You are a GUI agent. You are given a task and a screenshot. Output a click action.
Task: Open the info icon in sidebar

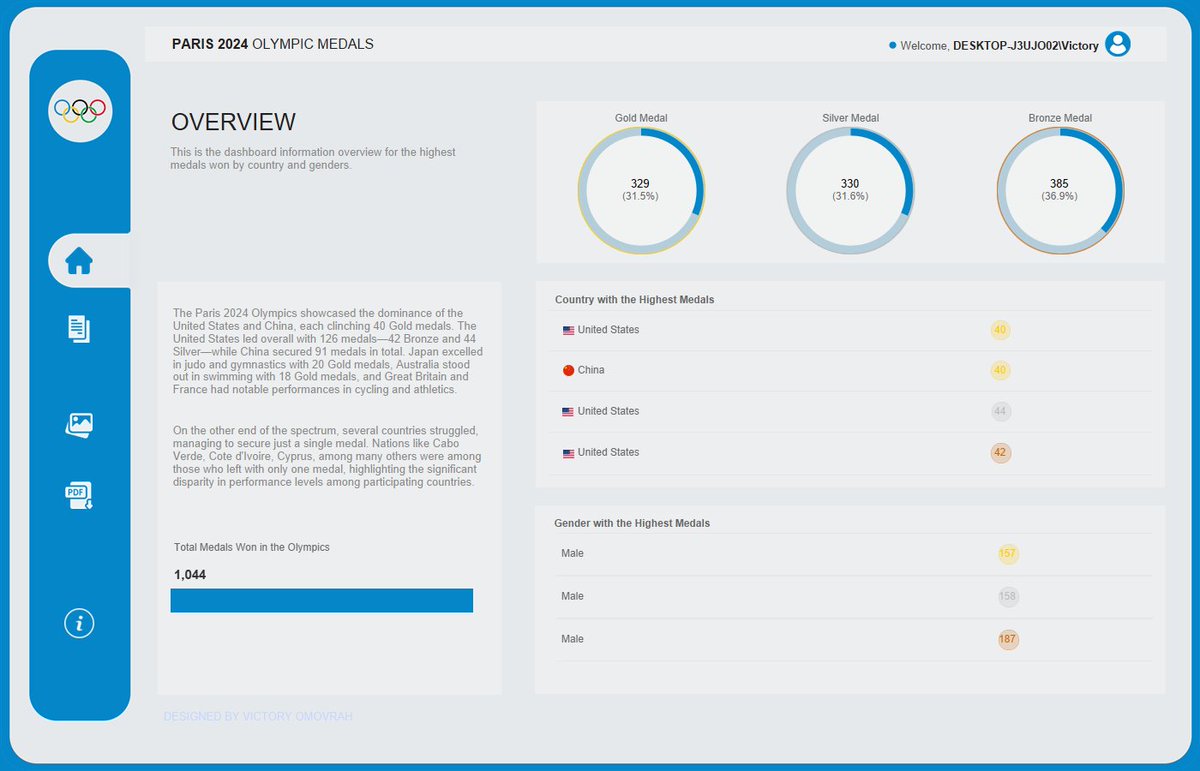(79, 623)
